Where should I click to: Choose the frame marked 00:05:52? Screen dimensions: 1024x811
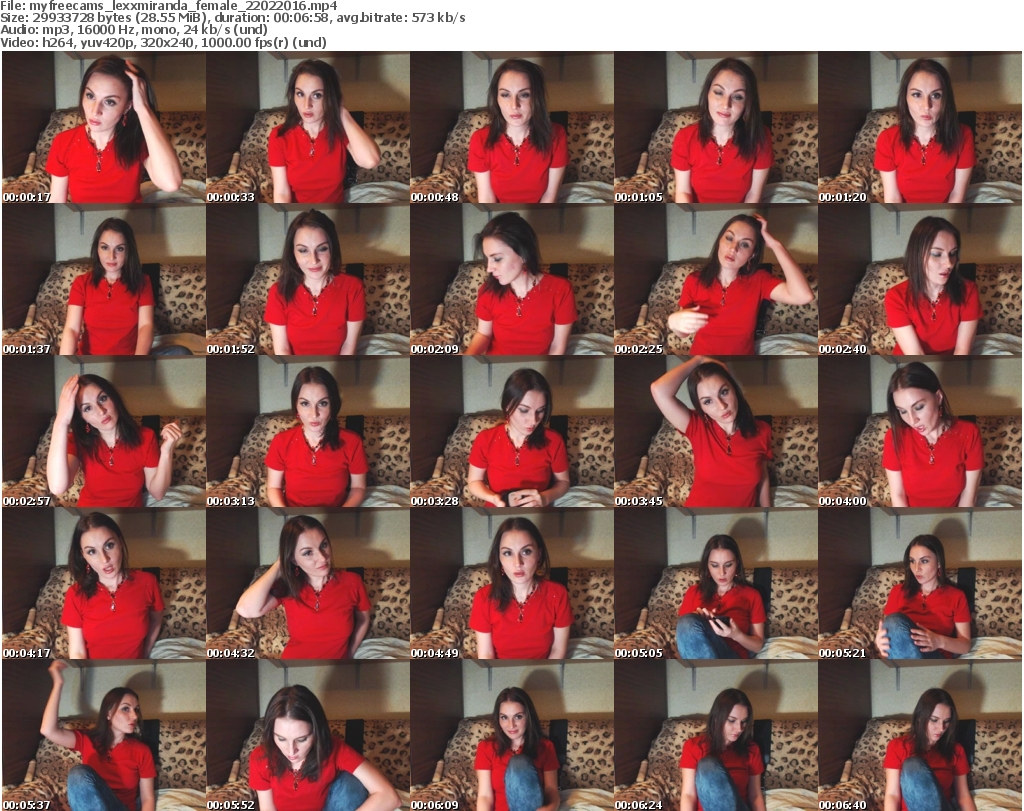click(x=308, y=735)
